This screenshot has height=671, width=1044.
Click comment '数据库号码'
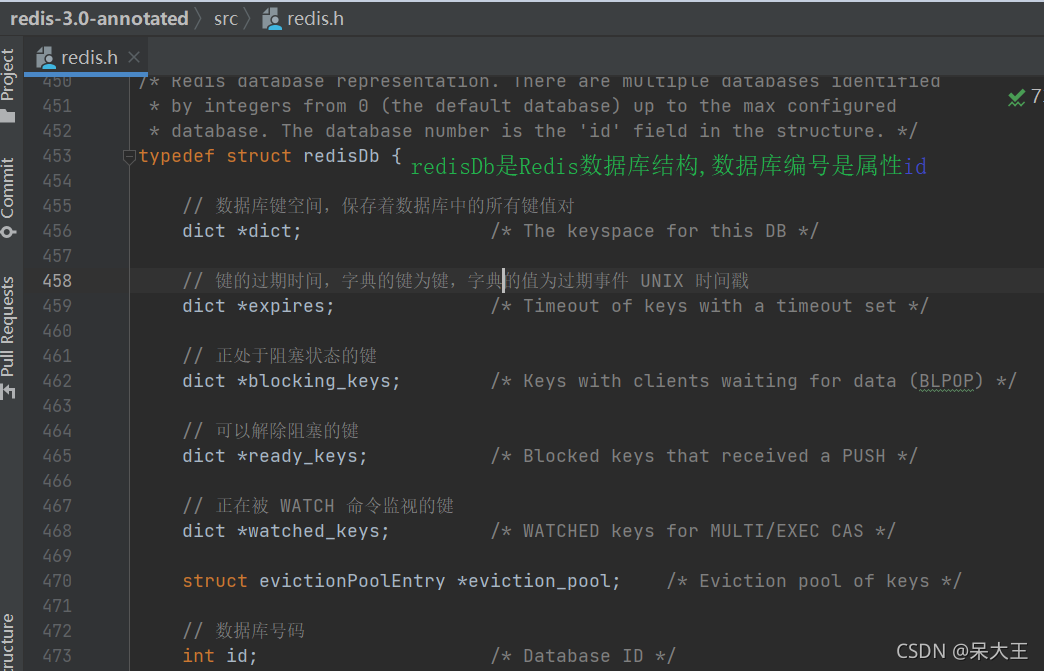[243, 630]
